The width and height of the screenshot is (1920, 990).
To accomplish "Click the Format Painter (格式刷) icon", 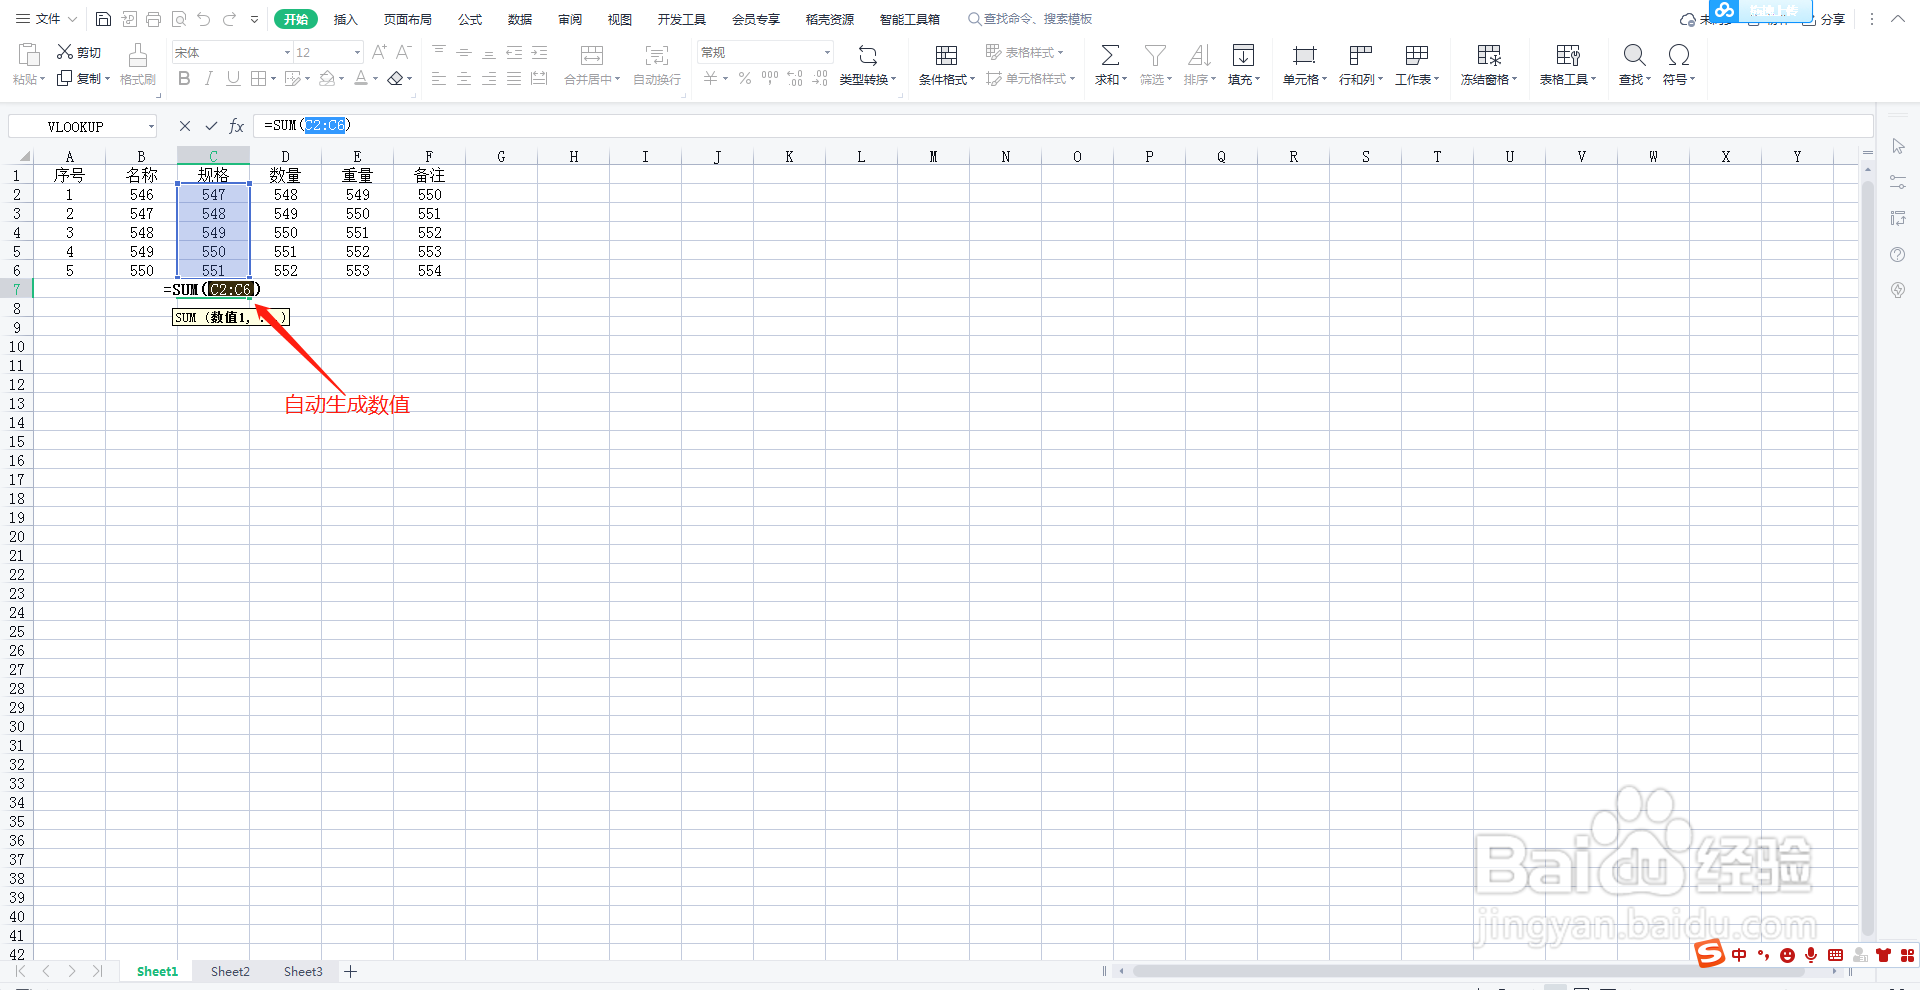I will click(138, 55).
